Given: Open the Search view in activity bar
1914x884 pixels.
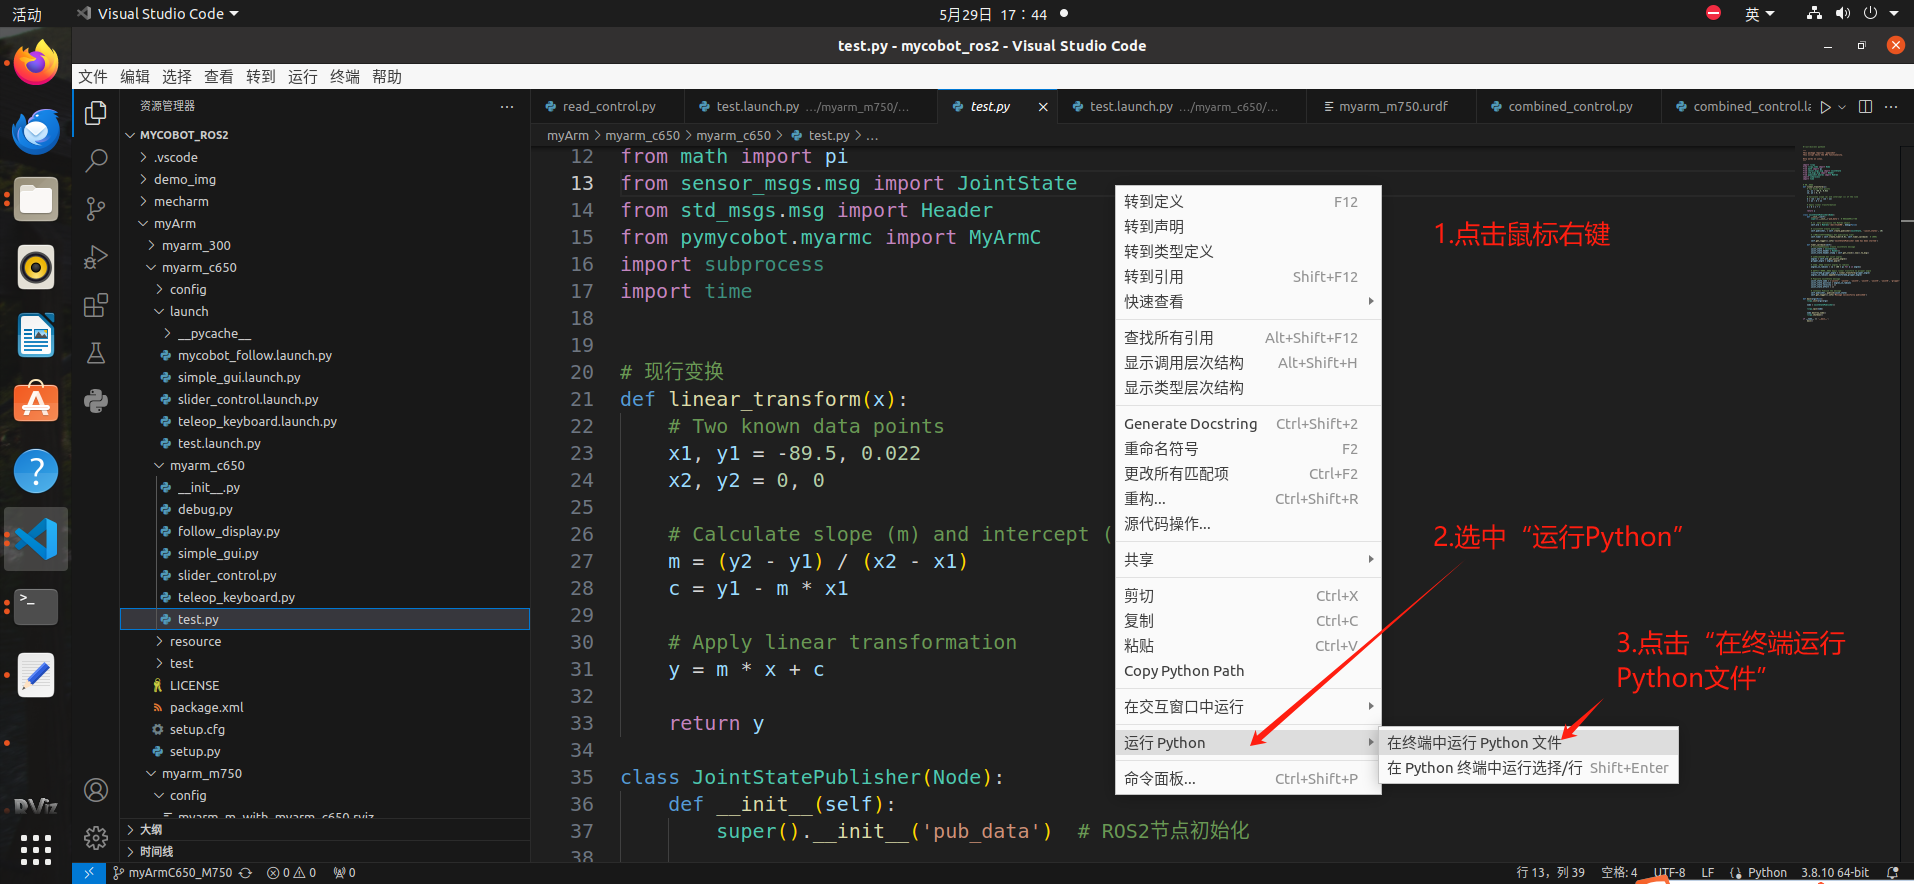Looking at the screenshot, I should 96,160.
